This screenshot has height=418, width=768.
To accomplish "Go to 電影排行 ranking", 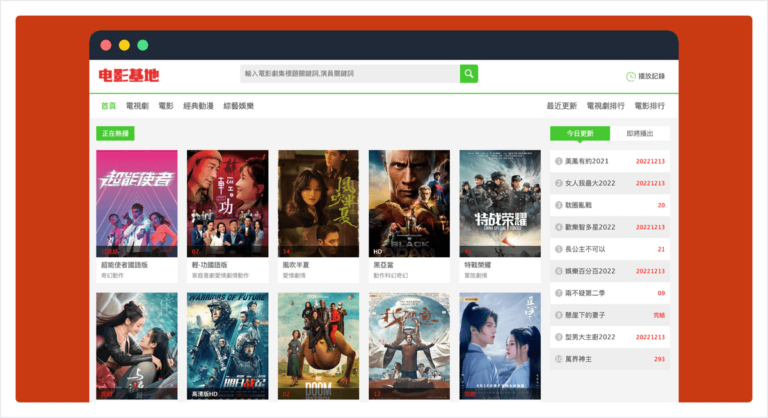I will 649,106.
